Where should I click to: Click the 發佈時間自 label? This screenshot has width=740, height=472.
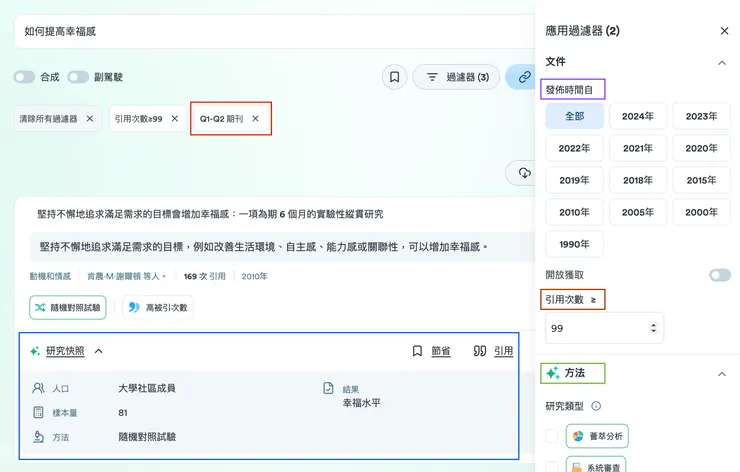click(569, 90)
